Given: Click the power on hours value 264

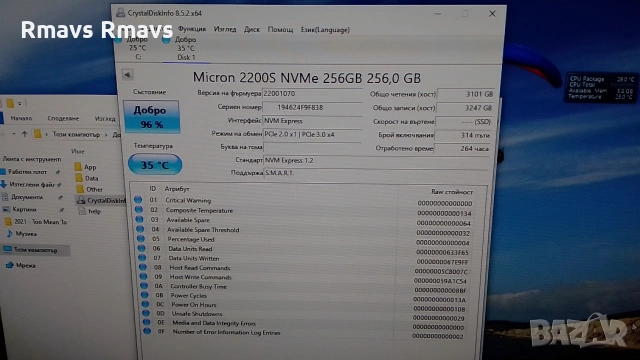Looking at the screenshot, I should coord(462,149).
